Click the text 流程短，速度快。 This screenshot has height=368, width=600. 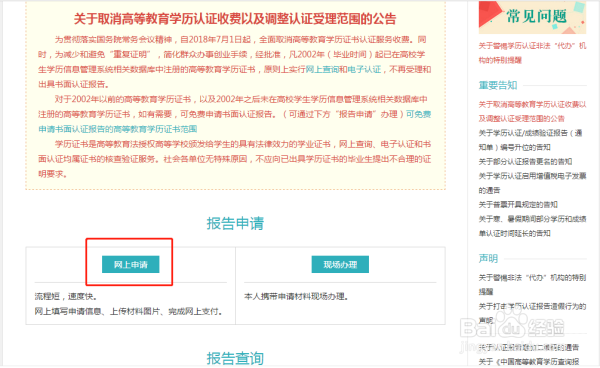(x=67, y=296)
